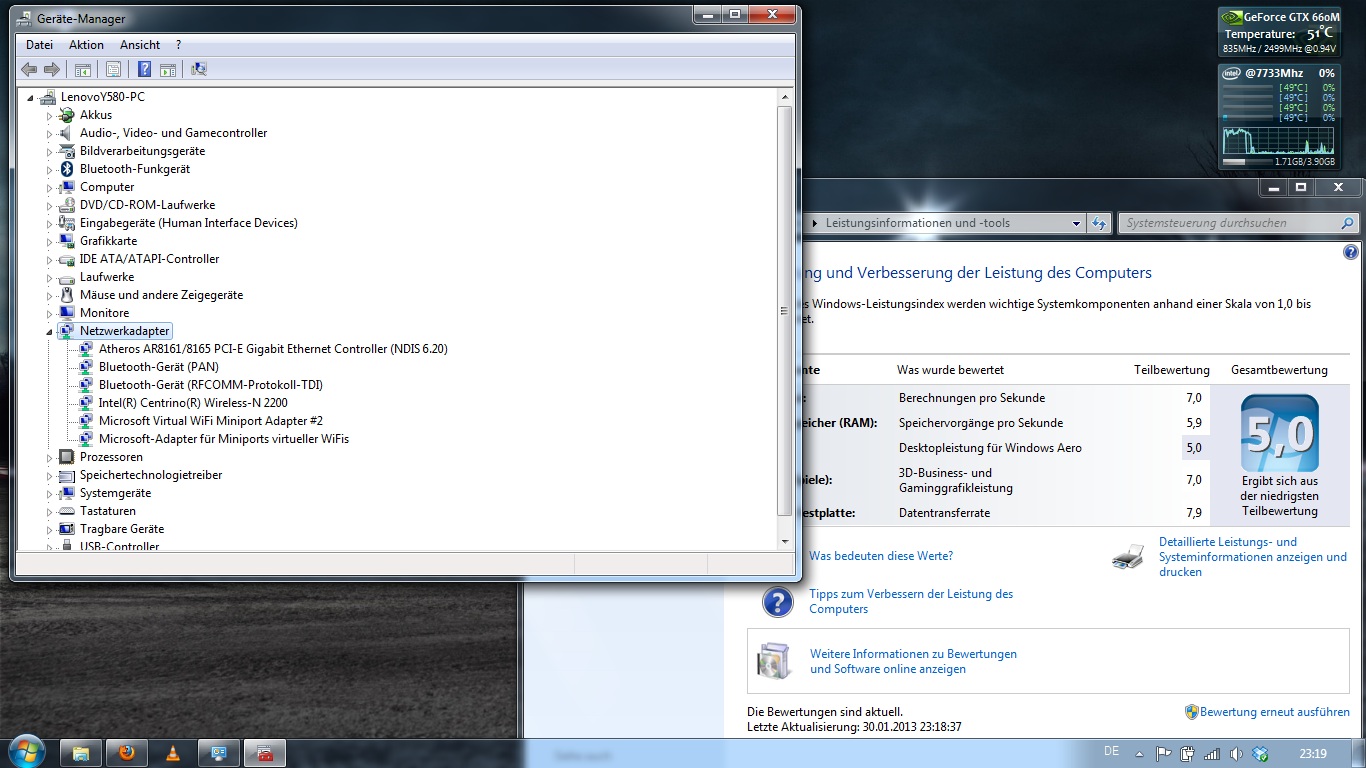The width and height of the screenshot is (1366, 768).
Task: Select Bluetooth-Gerät (RFCOMM-Protokoll-TDI)
Action: 210,385
